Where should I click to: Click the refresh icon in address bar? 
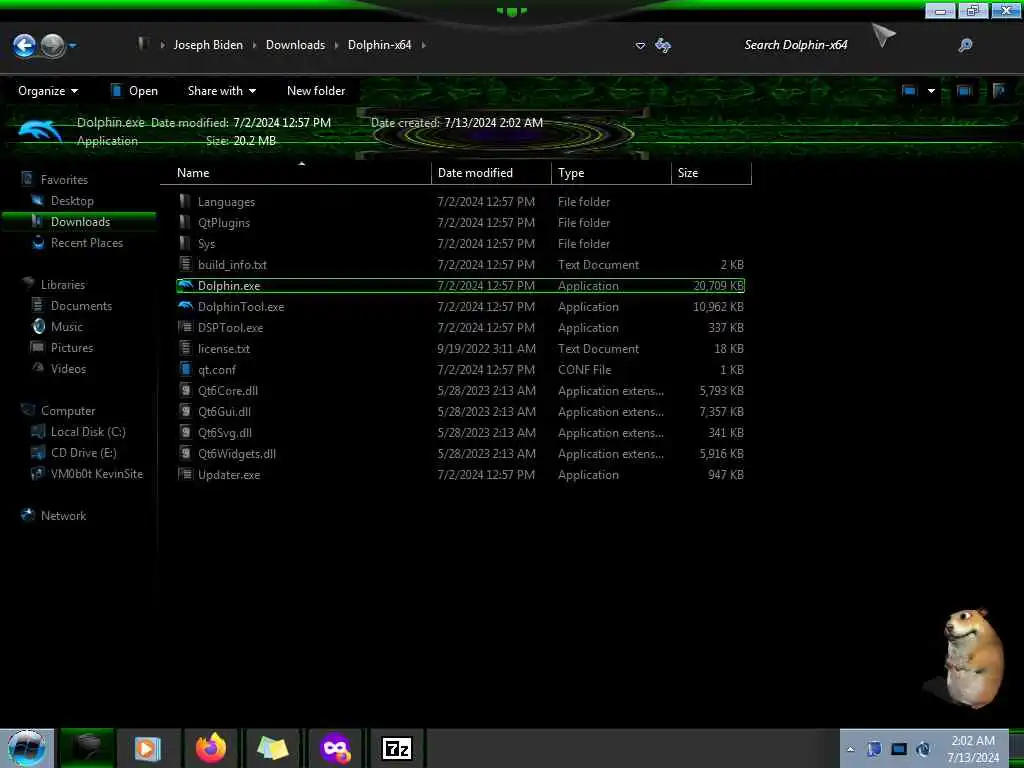click(x=663, y=45)
